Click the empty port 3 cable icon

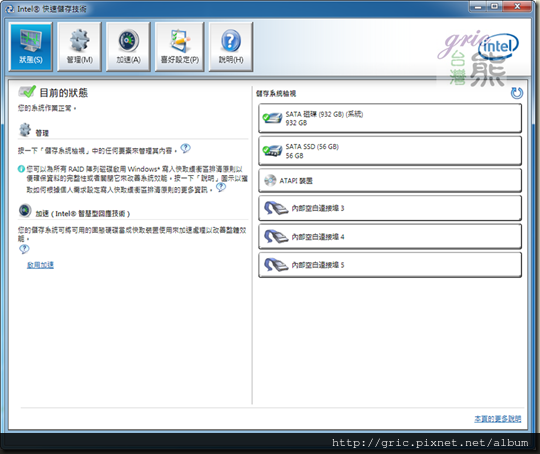(x=276, y=208)
